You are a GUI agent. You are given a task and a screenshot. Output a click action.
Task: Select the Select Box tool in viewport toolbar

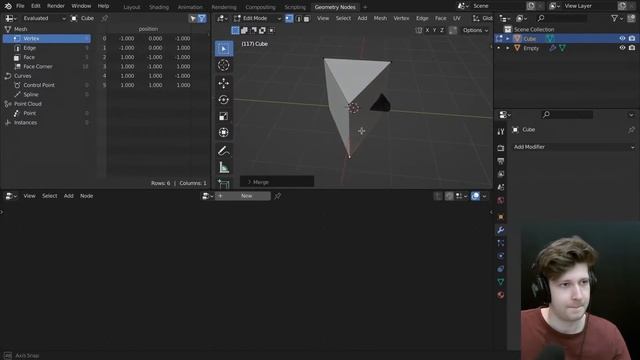(x=224, y=49)
